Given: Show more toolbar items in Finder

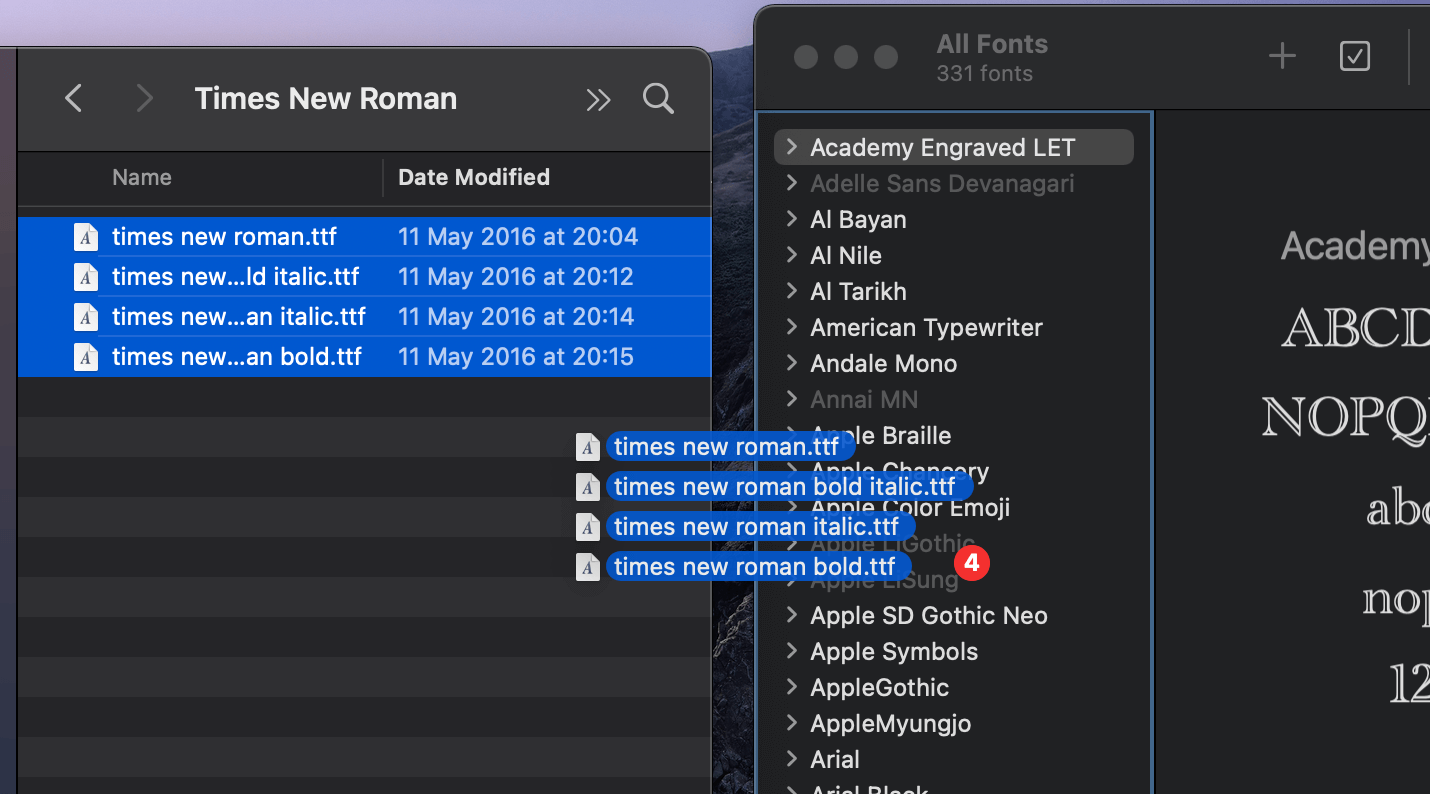Looking at the screenshot, I should coord(598,99).
